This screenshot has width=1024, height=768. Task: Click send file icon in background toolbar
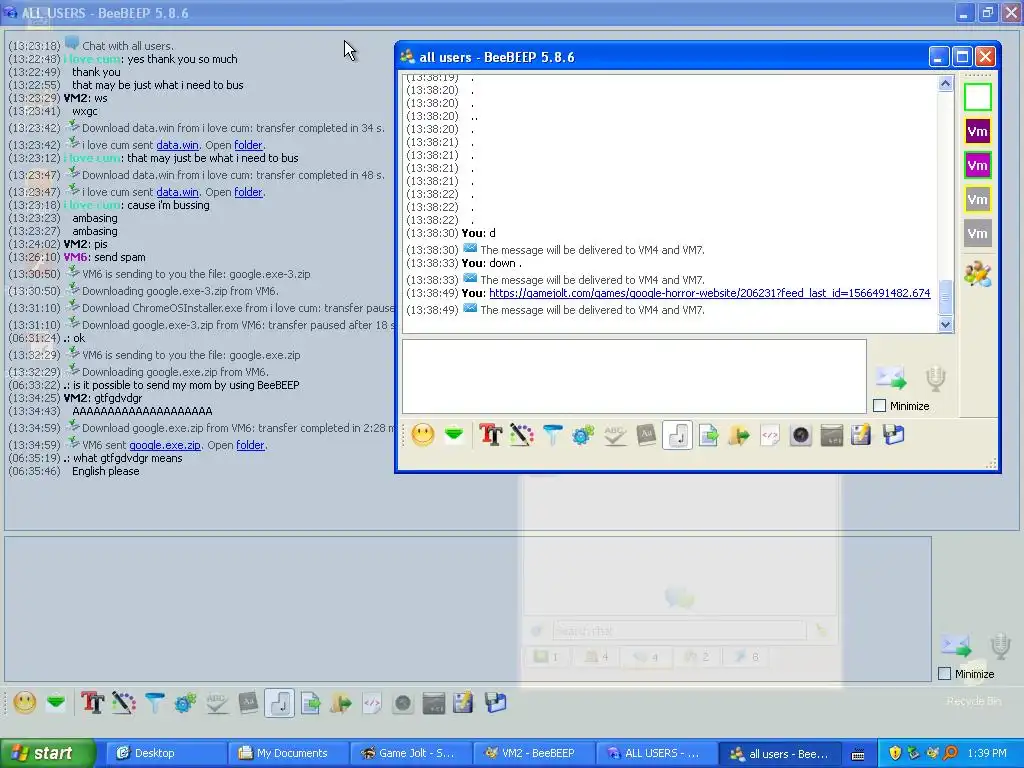coord(311,703)
